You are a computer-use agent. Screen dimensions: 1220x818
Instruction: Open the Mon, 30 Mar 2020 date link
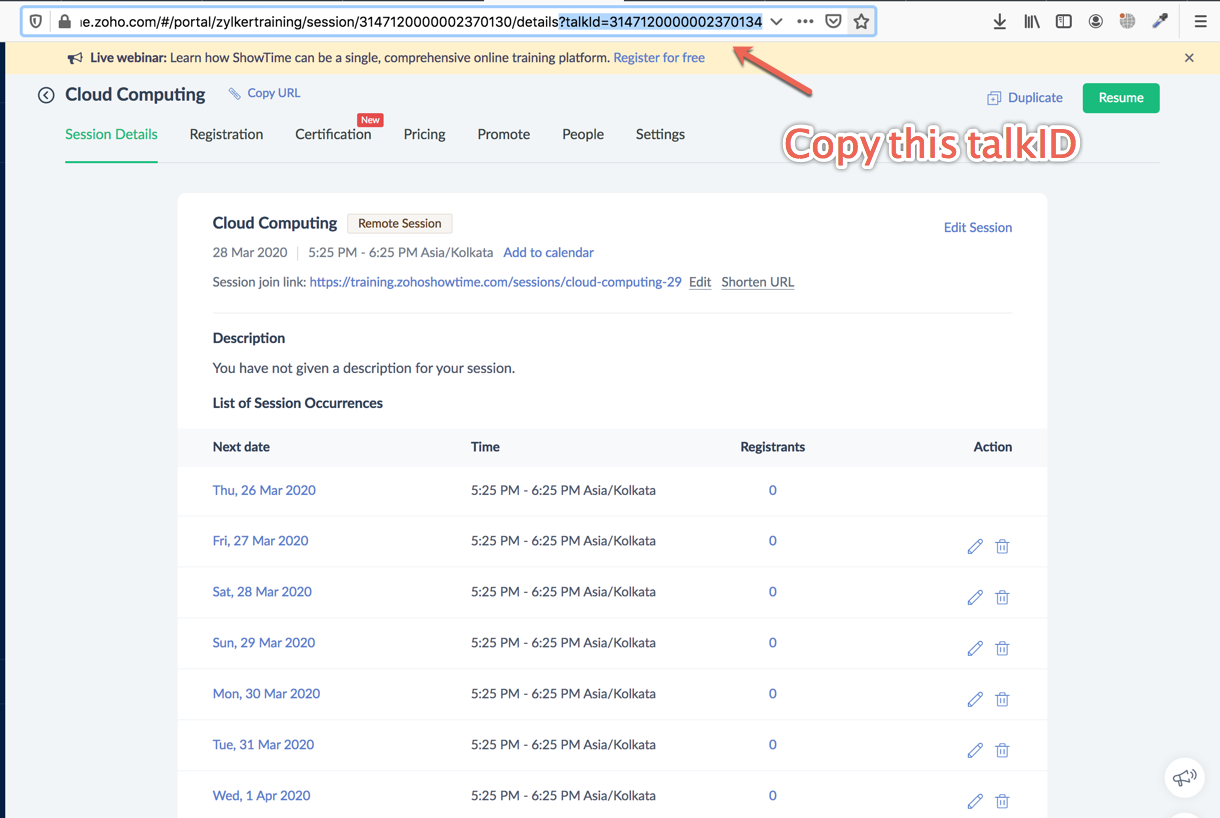pos(266,694)
